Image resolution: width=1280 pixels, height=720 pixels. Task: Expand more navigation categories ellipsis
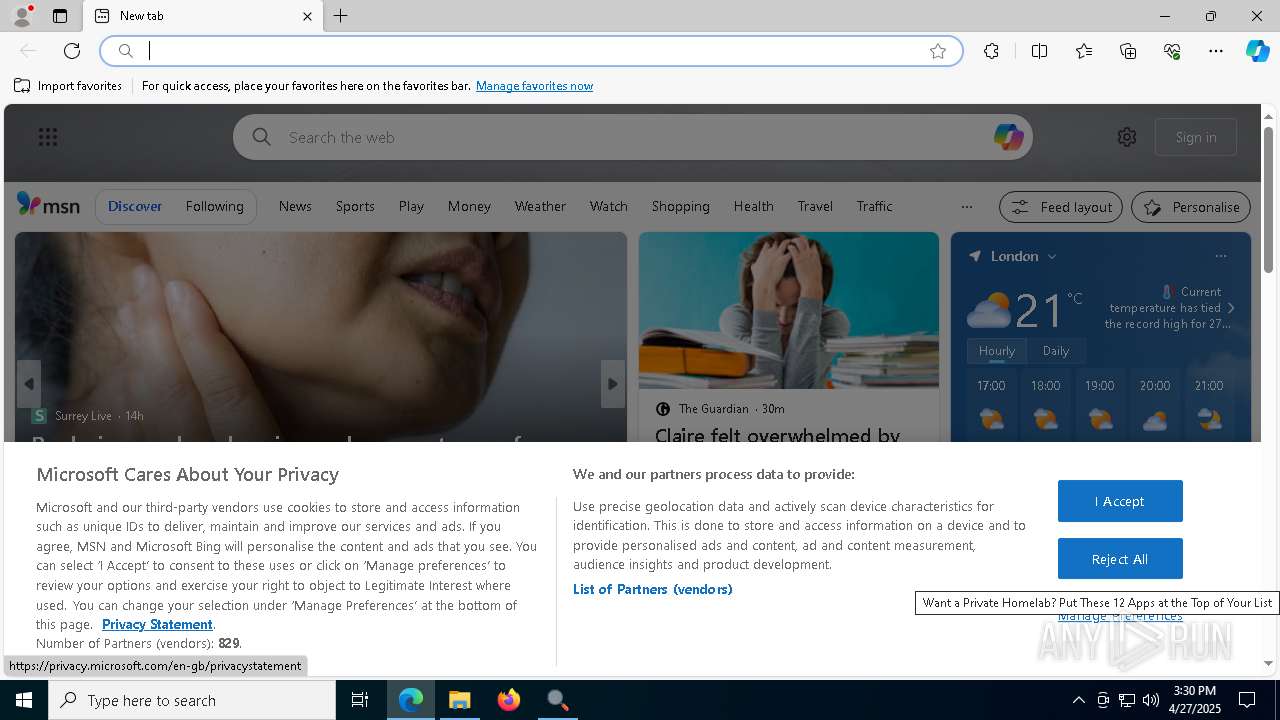[x=966, y=207]
